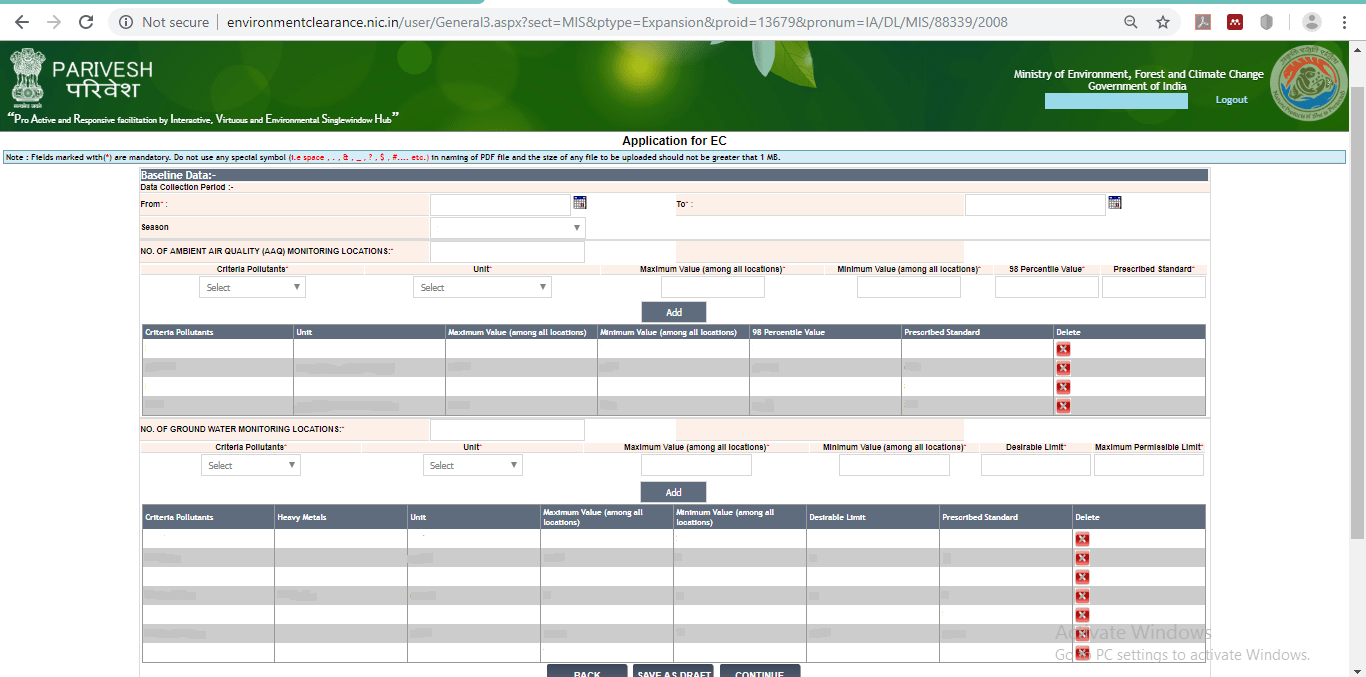The height and width of the screenshot is (677, 1366).
Task: Click the Maximum Permissible Limit input field
Action: 1148,466
